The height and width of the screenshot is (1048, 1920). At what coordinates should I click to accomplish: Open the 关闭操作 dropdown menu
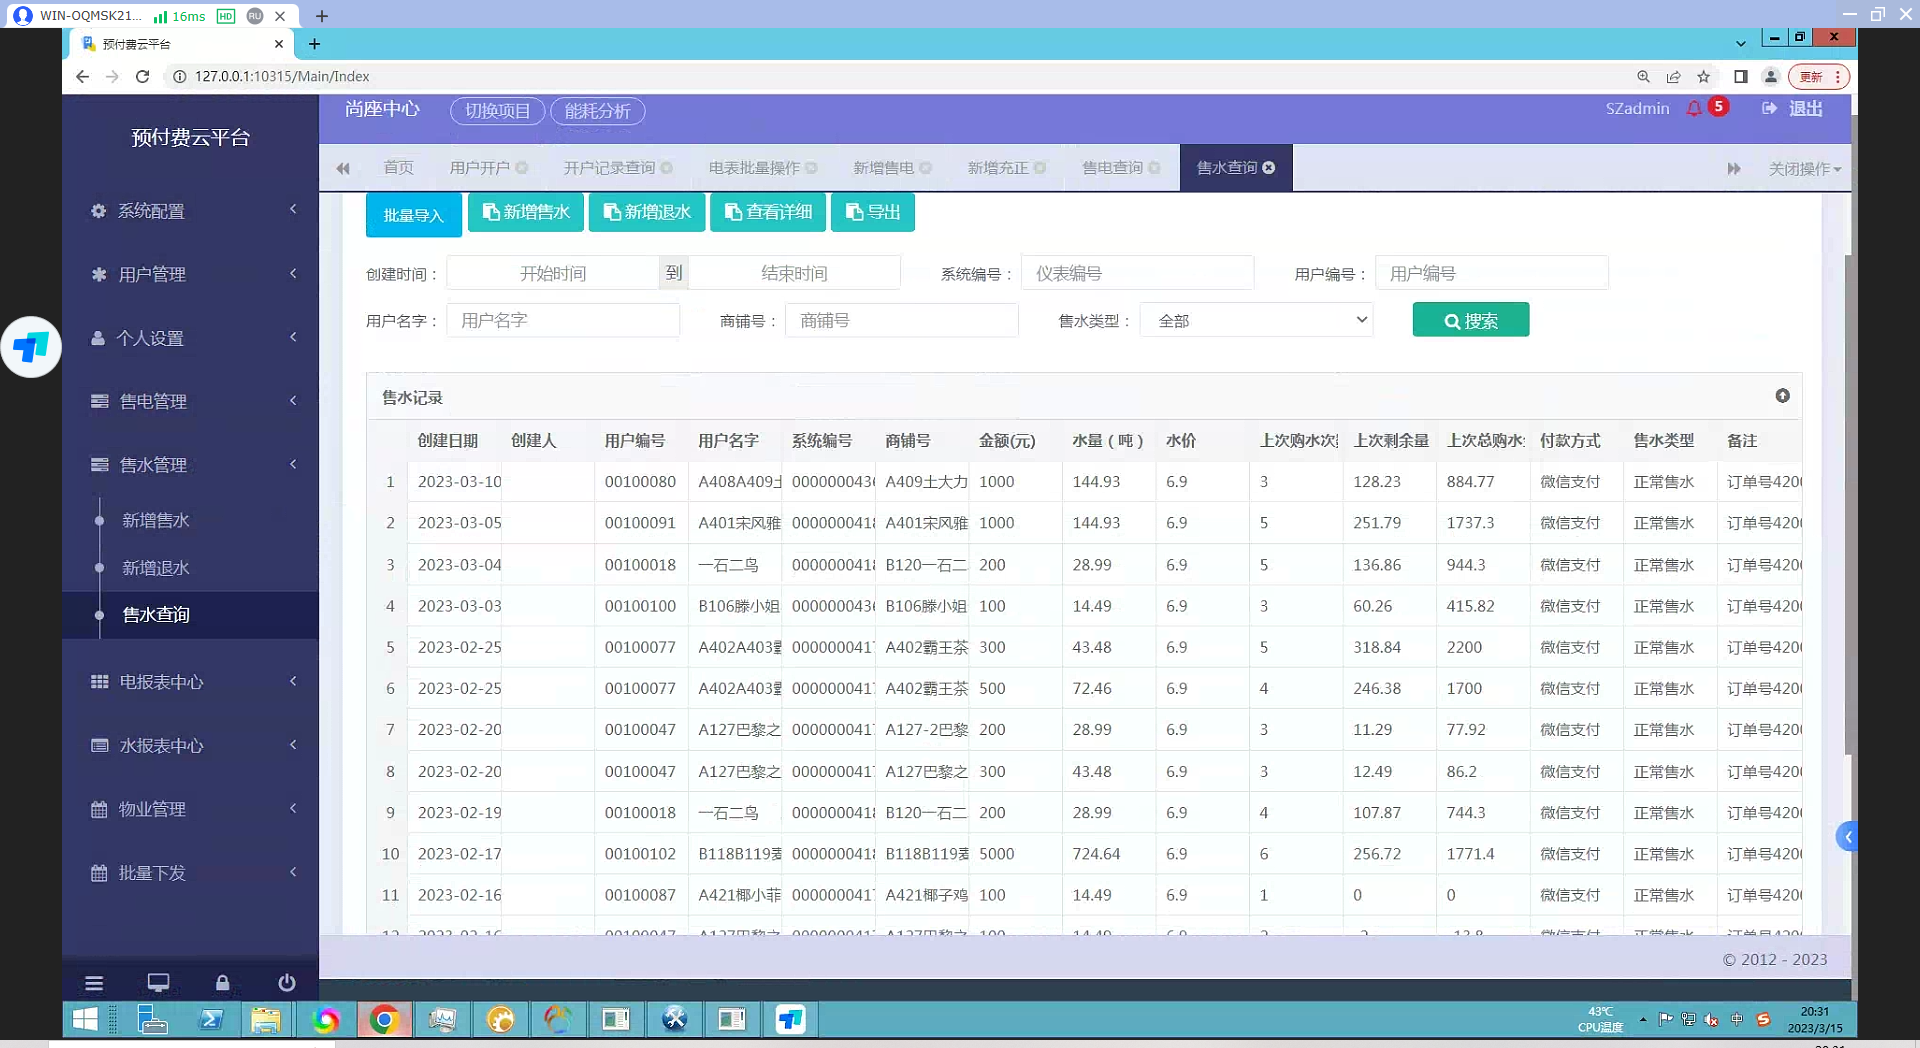(1804, 169)
